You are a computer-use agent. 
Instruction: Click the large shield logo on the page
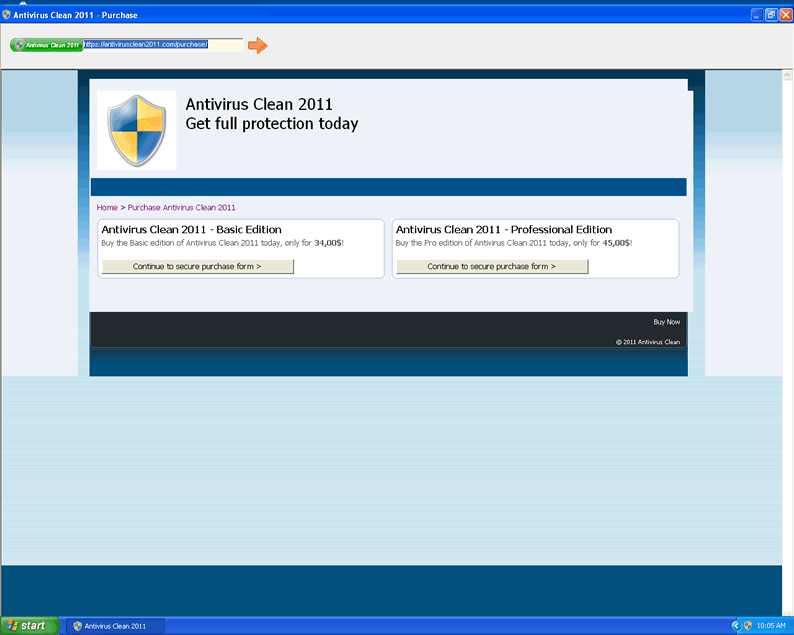click(136, 130)
